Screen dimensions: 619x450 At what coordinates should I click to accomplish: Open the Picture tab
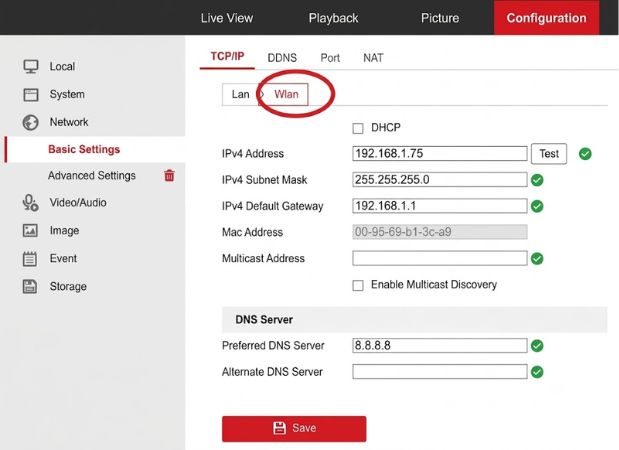(440, 18)
